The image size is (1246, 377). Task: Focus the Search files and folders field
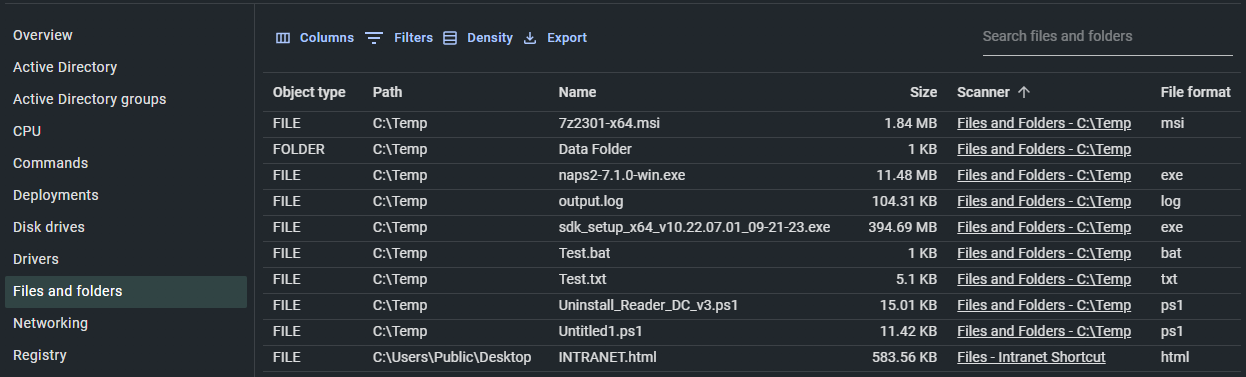point(1108,36)
